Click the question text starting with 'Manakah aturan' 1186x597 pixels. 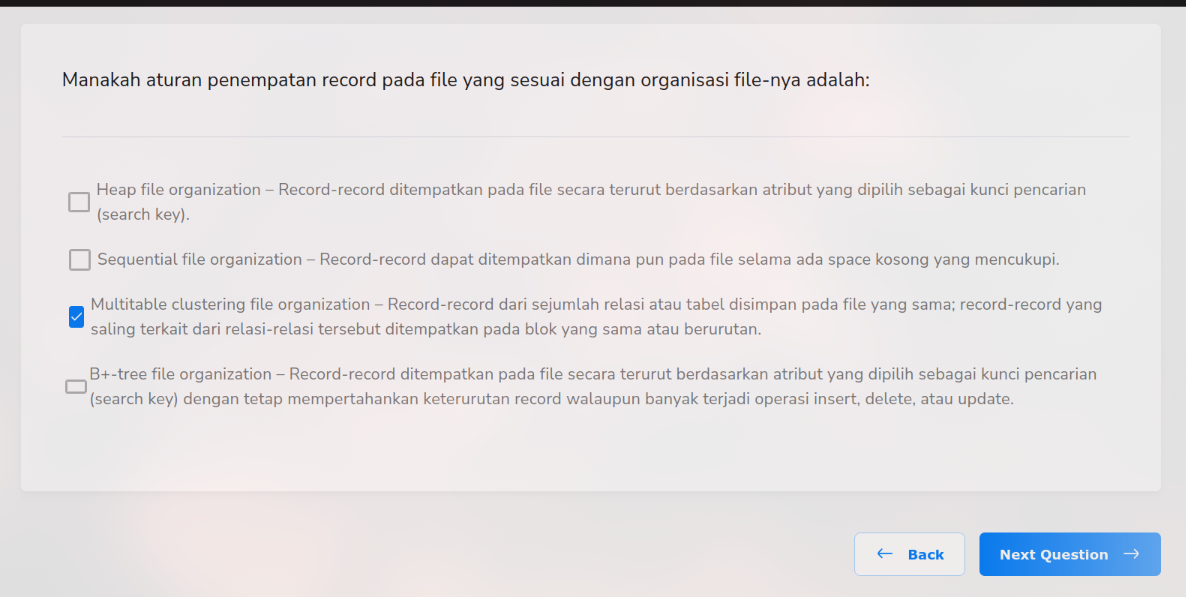click(465, 80)
